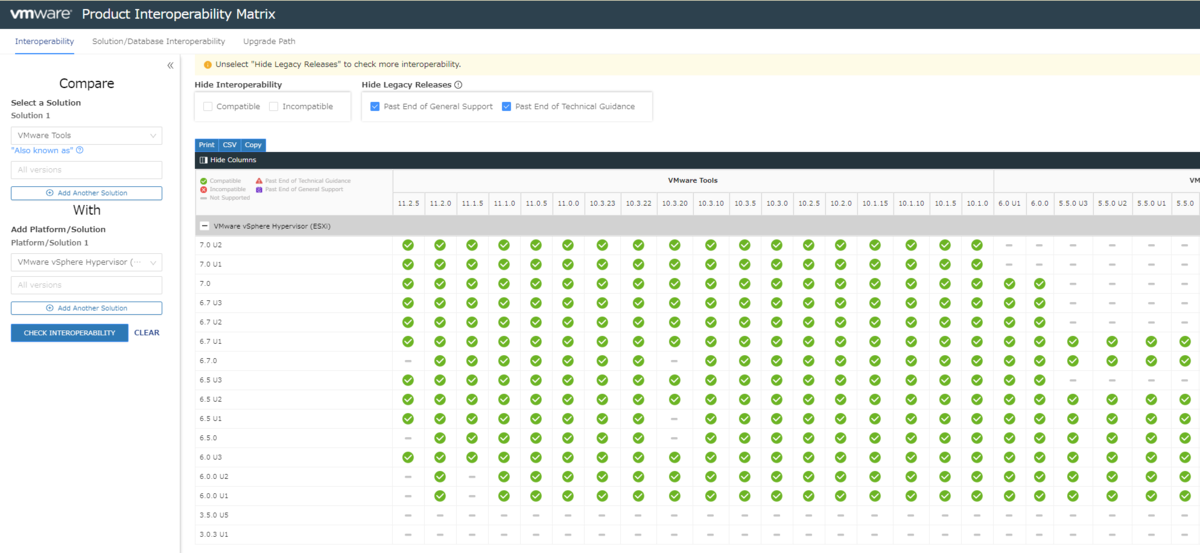Click the Hide Columns button

coord(228,160)
